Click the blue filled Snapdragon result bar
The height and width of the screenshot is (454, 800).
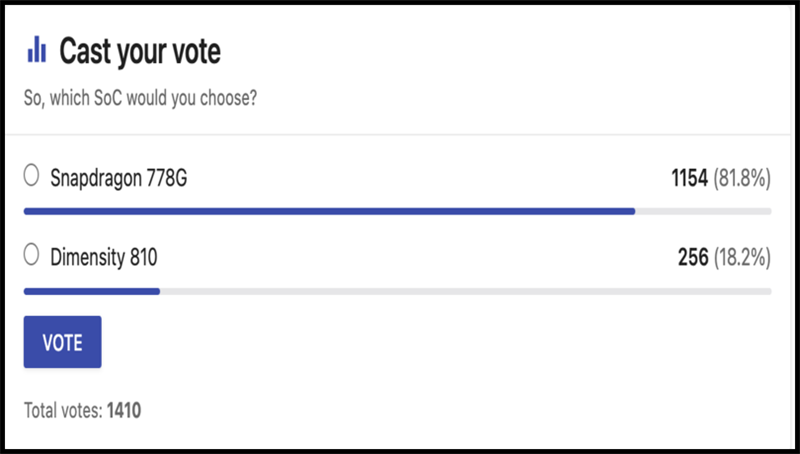(328, 211)
